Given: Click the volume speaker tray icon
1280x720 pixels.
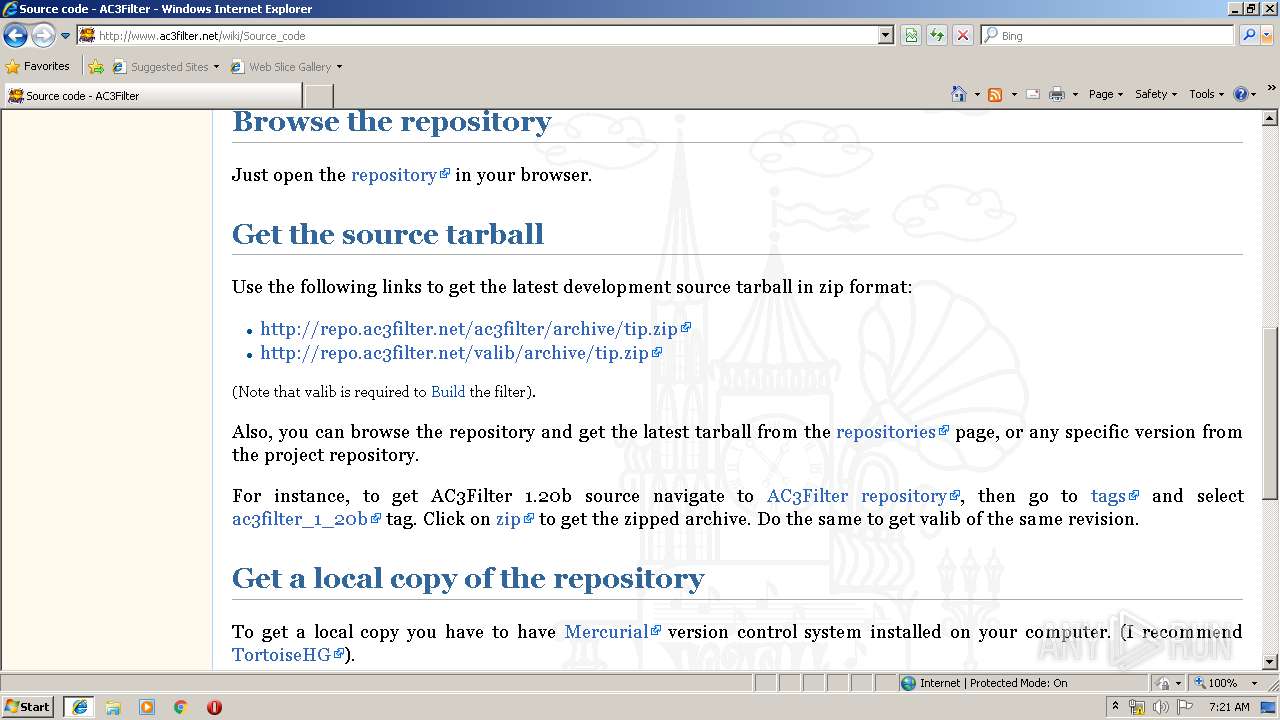Looking at the screenshot, I should pyautogui.click(x=1161, y=707).
